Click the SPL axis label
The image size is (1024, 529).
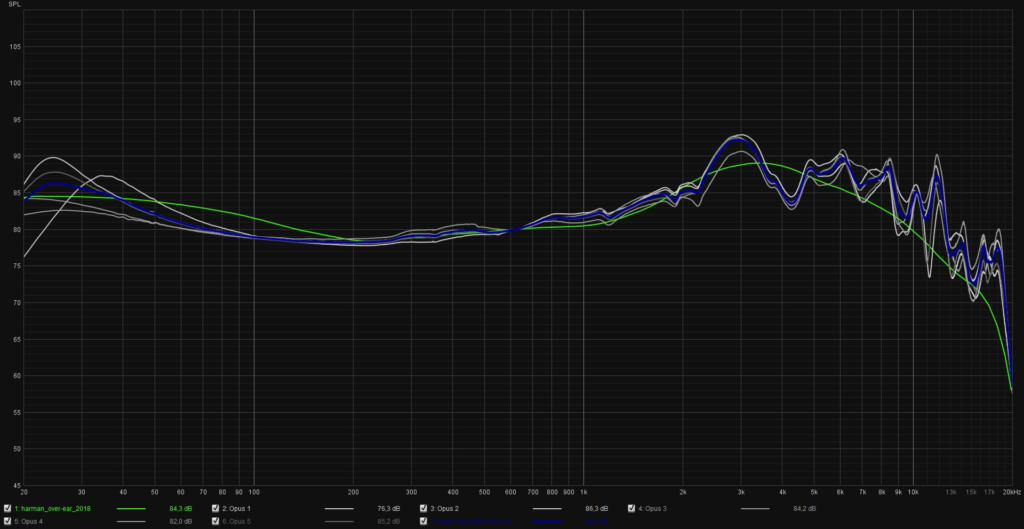(14, 5)
